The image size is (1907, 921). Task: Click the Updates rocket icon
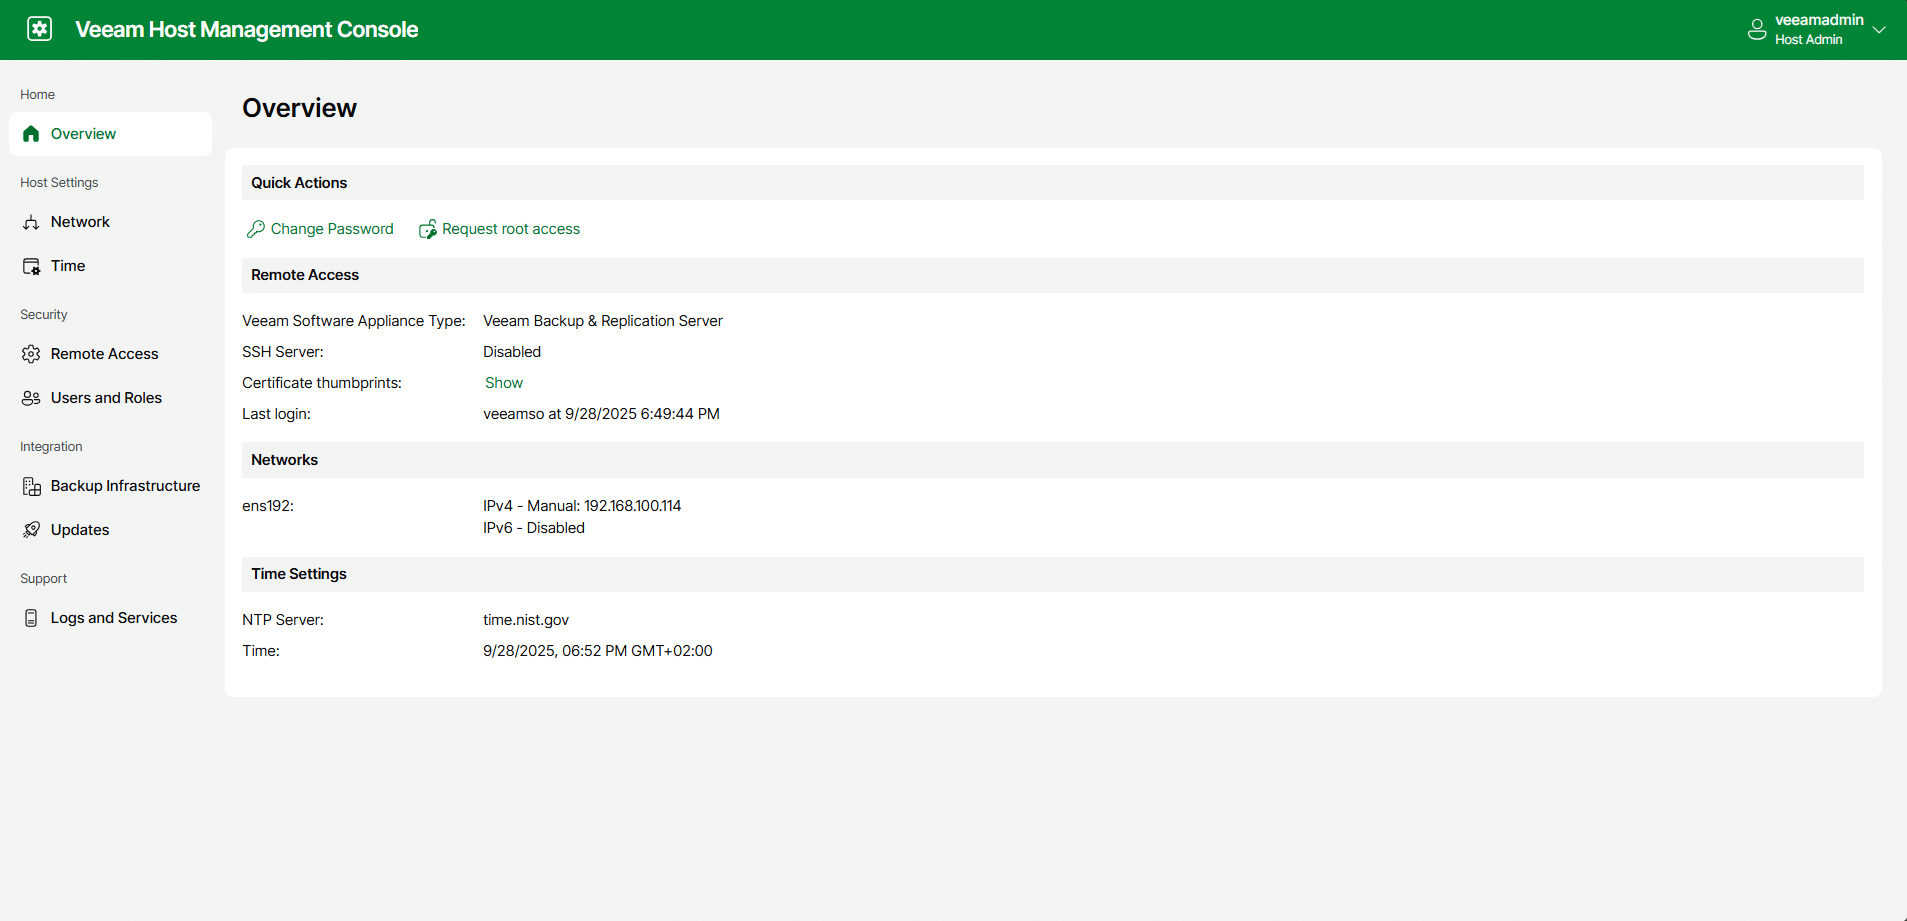(x=31, y=530)
